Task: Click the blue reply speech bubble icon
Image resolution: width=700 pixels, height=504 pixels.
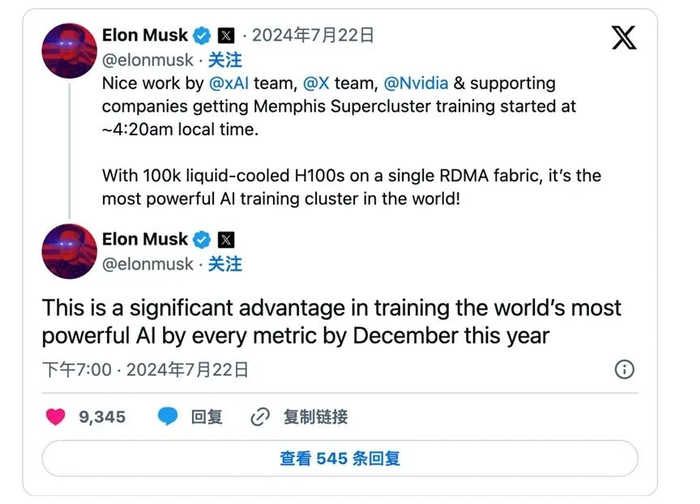Action: (x=168, y=416)
